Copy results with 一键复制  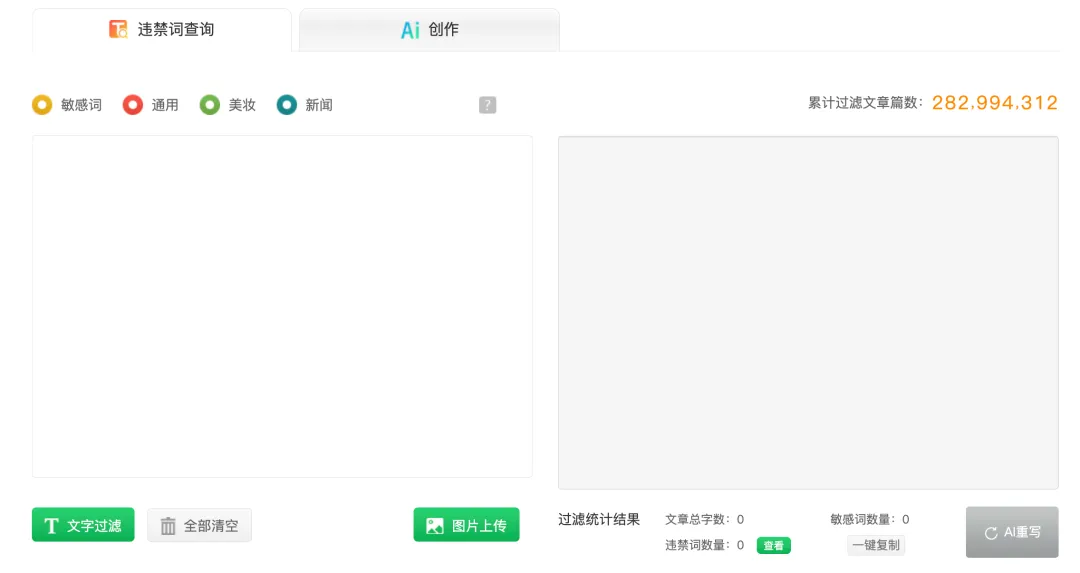pyautogui.click(x=876, y=545)
